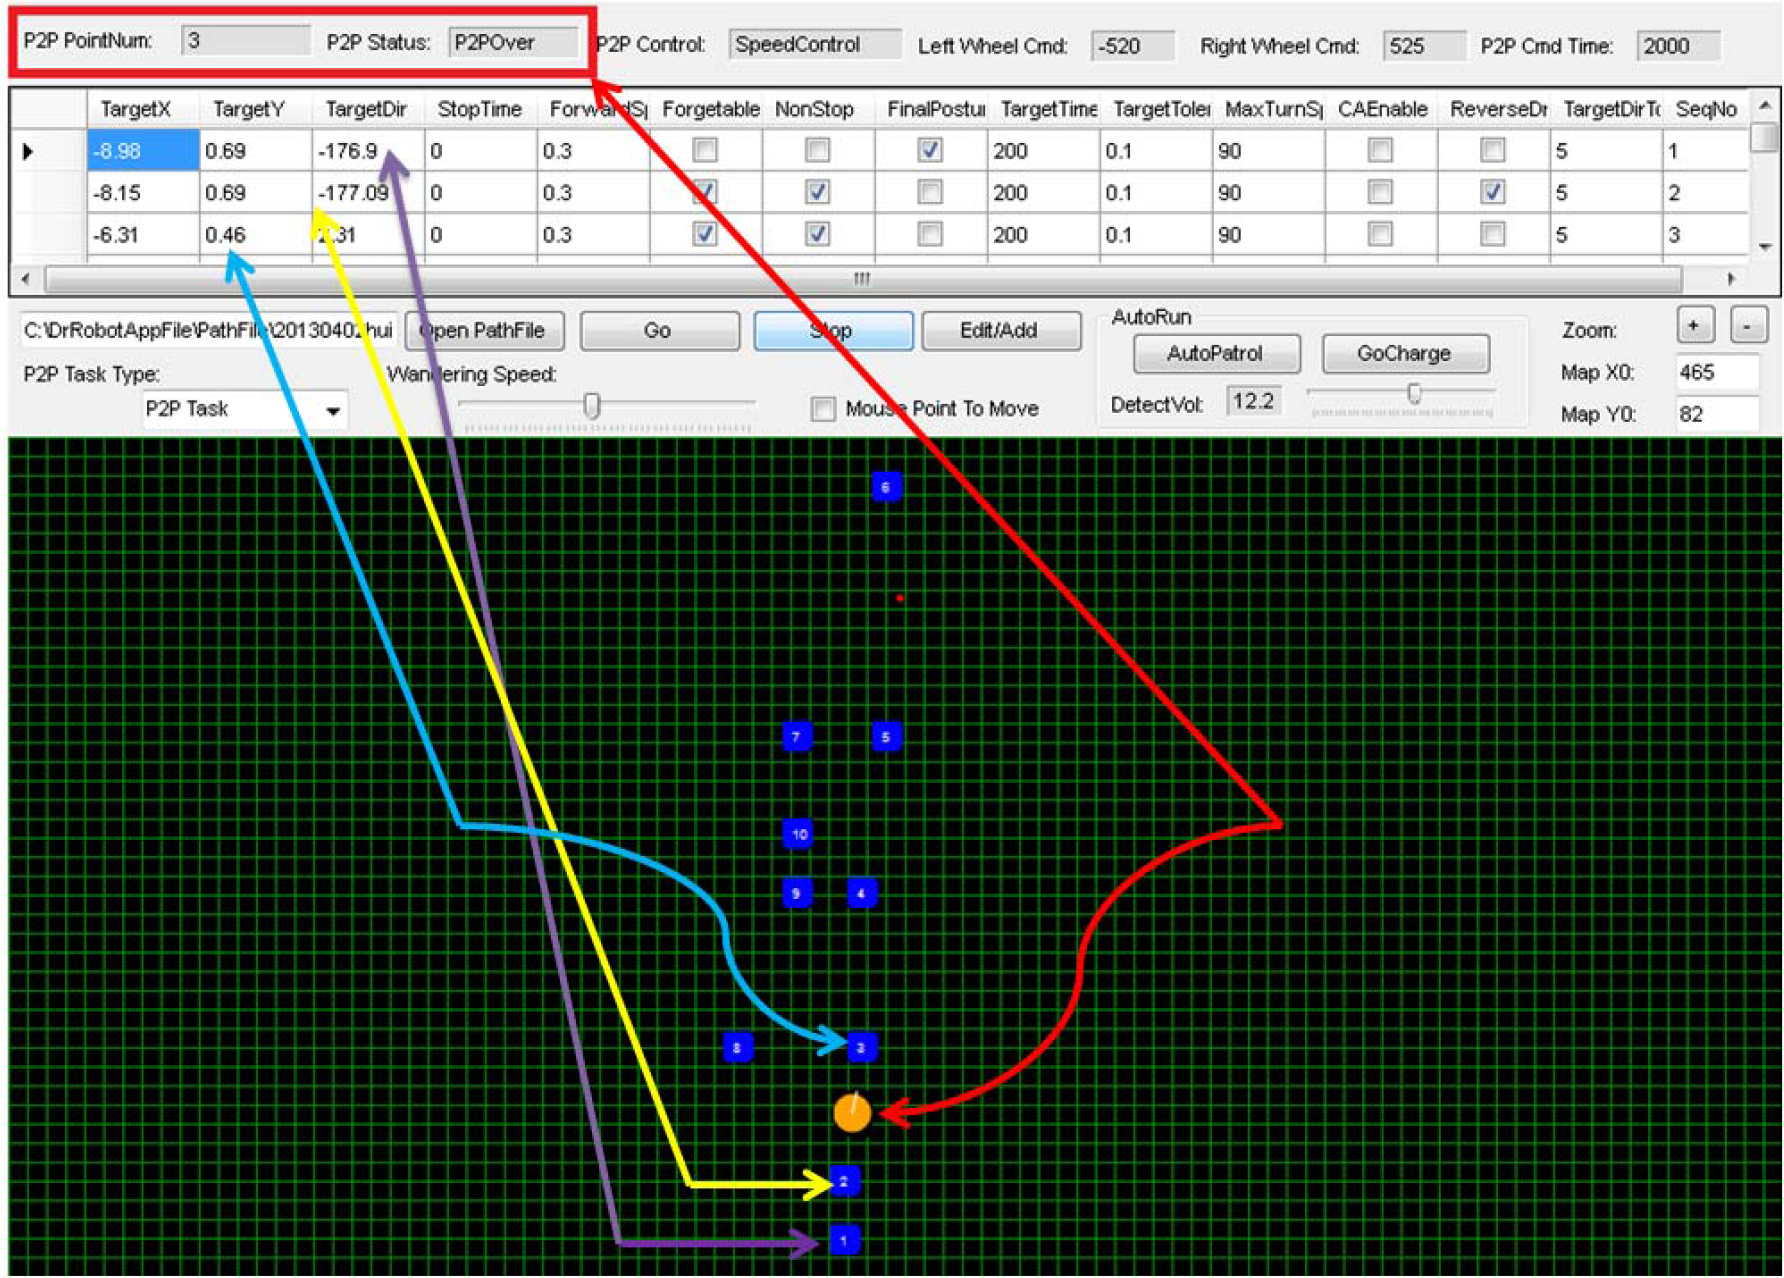
Task: Enable Mouse Point To Move checkbox
Action: pyautogui.click(x=823, y=409)
